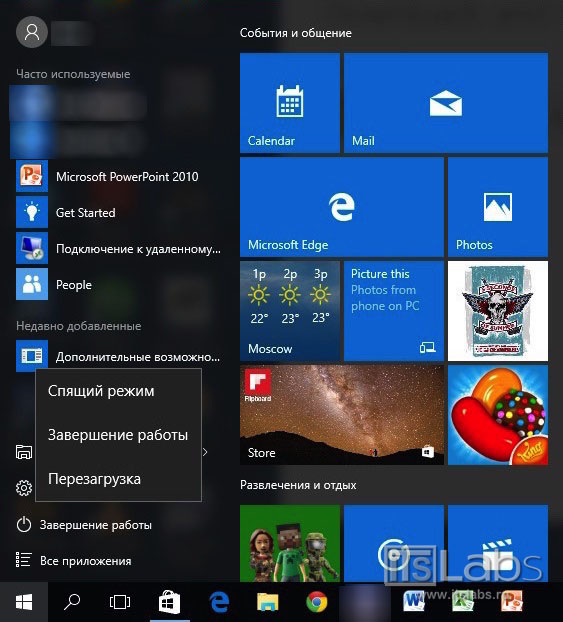Choose Спящий режим from power menu
The height and width of the screenshot is (622, 563).
[x=119, y=391]
